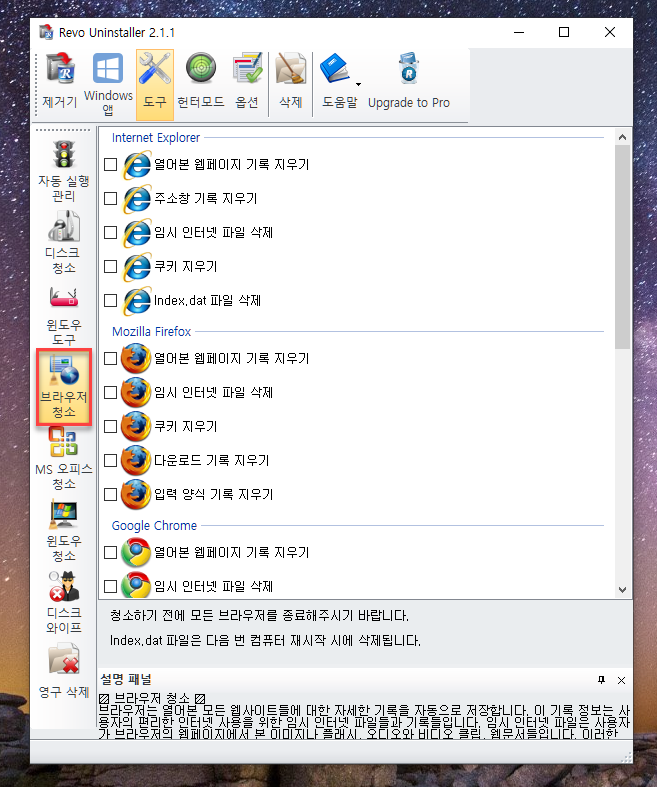Screen dimensions: 657x787
Task: Open 자동 실행 관리 in sidebar
Action: pyautogui.click(x=64, y=171)
